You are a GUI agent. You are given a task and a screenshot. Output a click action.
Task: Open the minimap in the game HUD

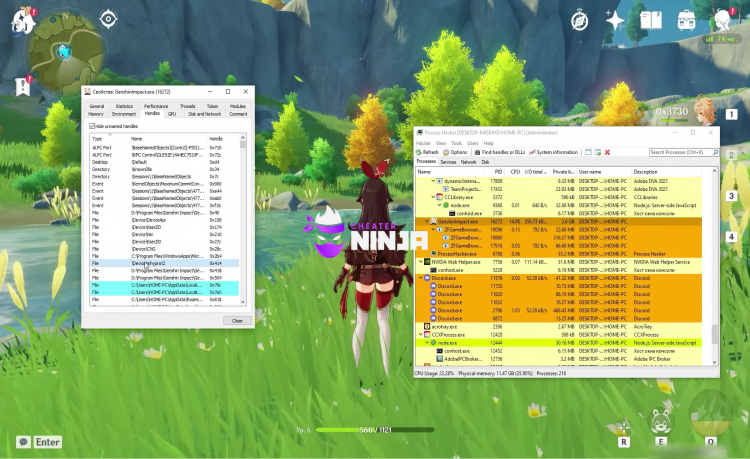coord(65,52)
